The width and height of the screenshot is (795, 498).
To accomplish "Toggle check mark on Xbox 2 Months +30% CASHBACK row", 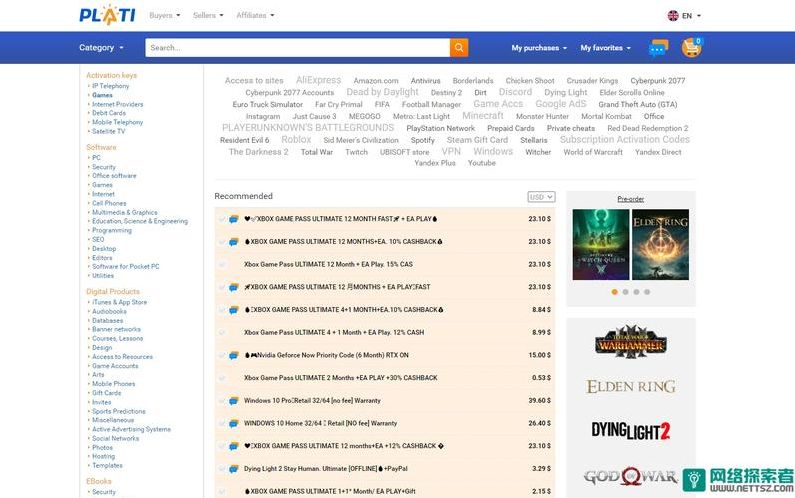I will point(222,378).
